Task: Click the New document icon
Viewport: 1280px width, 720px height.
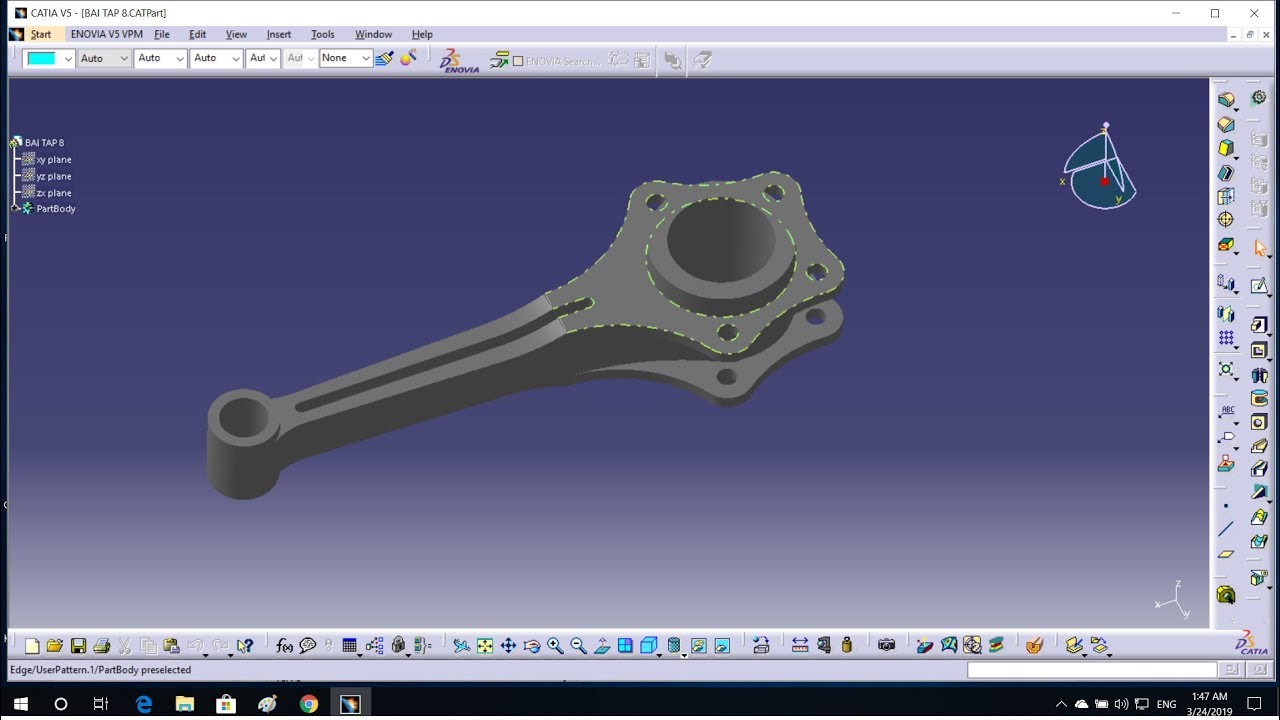Action: click(32, 646)
